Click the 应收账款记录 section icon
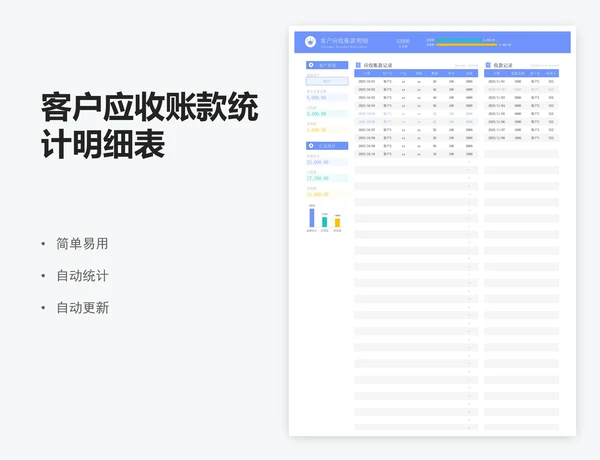The width and height of the screenshot is (600, 460). pyautogui.click(x=358, y=65)
